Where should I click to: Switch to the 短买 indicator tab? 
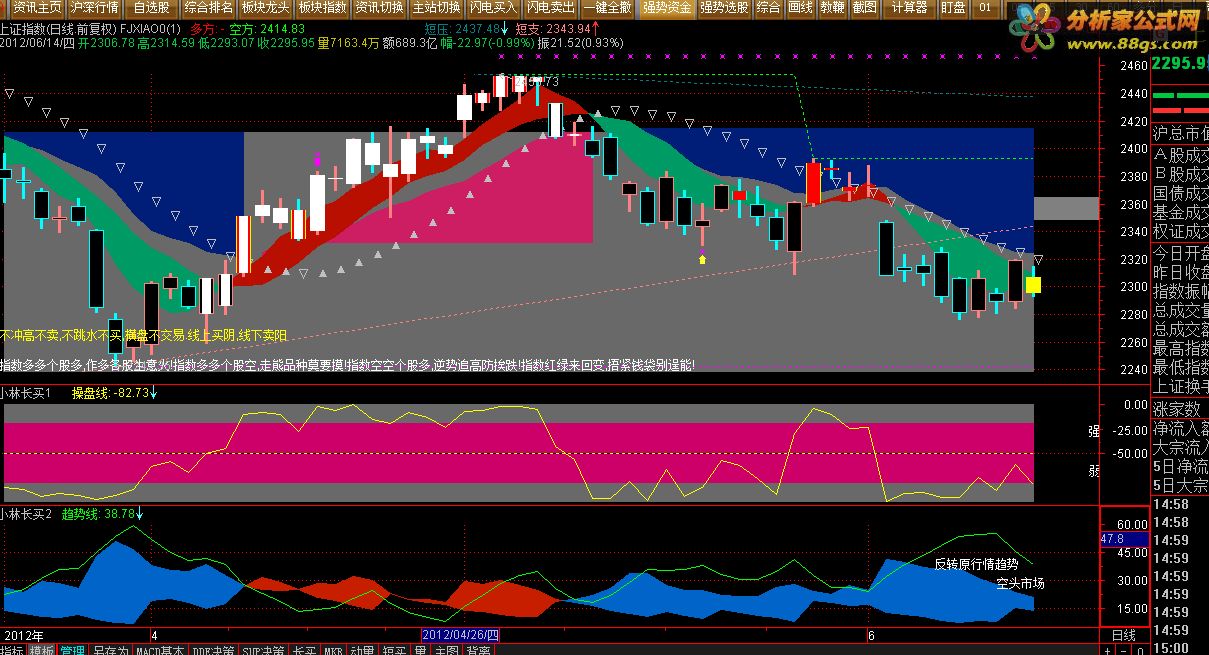[x=394, y=650]
